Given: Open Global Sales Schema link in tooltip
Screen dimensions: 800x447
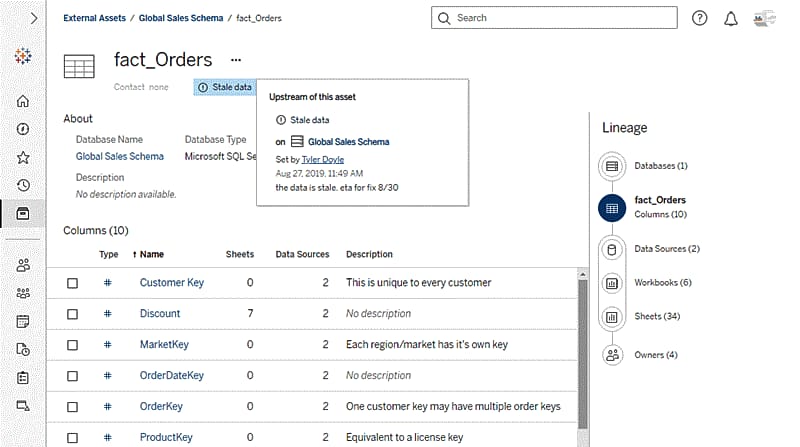Looking at the screenshot, I should point(348,142).
